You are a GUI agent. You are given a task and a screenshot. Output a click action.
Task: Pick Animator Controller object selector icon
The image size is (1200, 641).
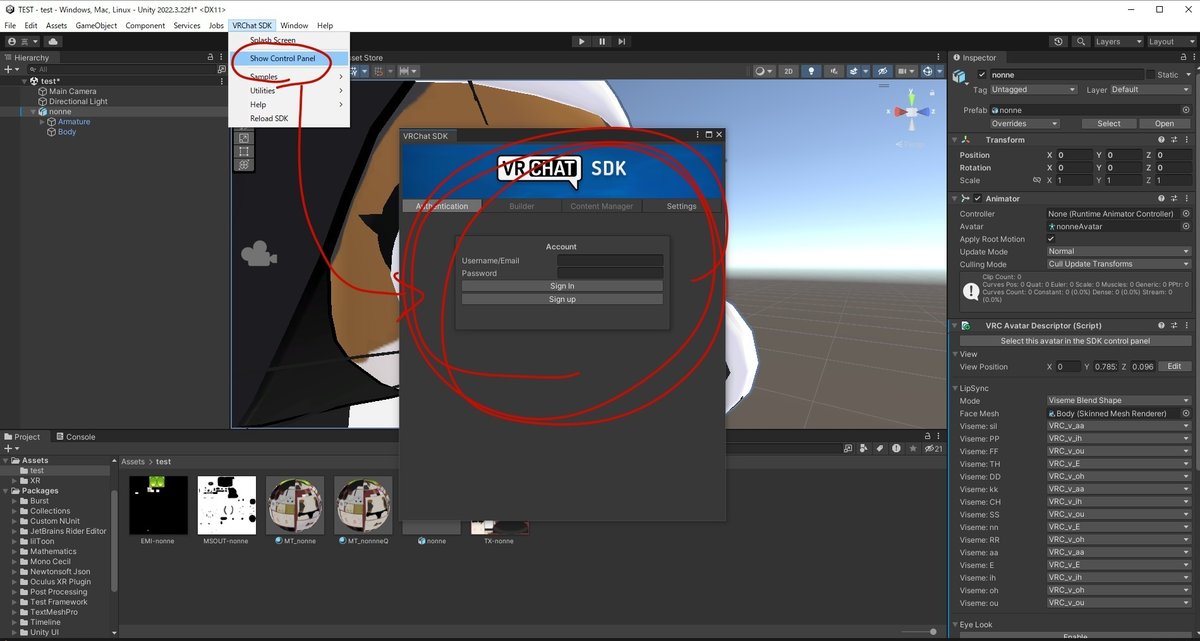point(1186,214)
